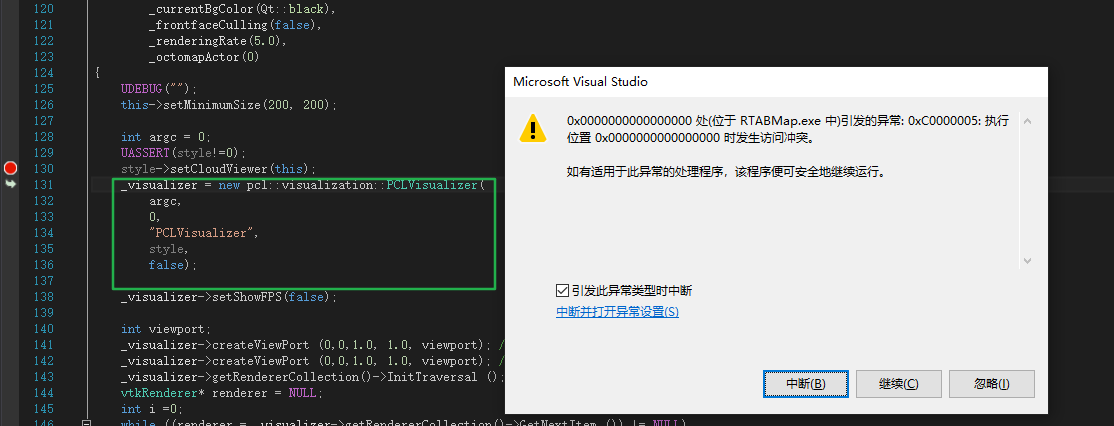Click the current statement arrow at line 131
Viewport: 1114px width, 426px height.
11,185
